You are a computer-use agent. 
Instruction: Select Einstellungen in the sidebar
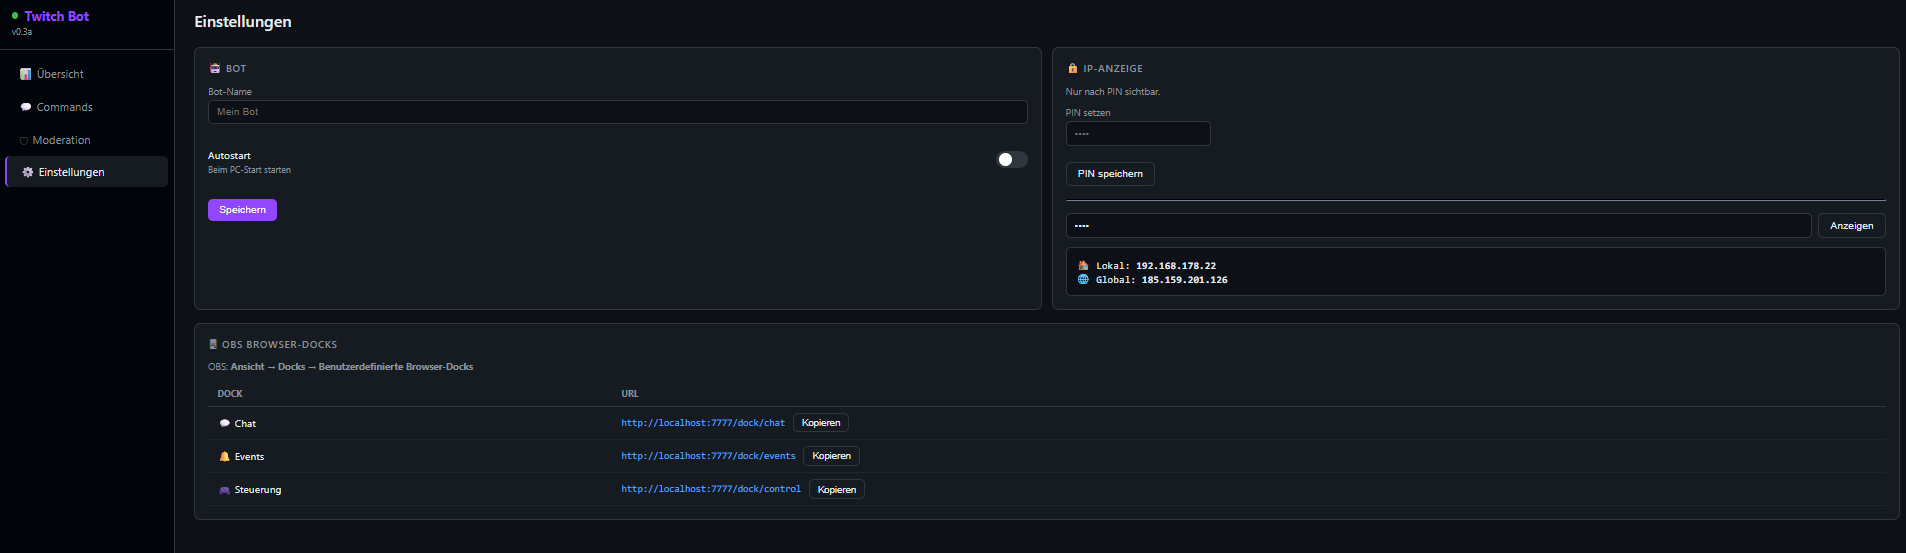click(x=87, y=172)
